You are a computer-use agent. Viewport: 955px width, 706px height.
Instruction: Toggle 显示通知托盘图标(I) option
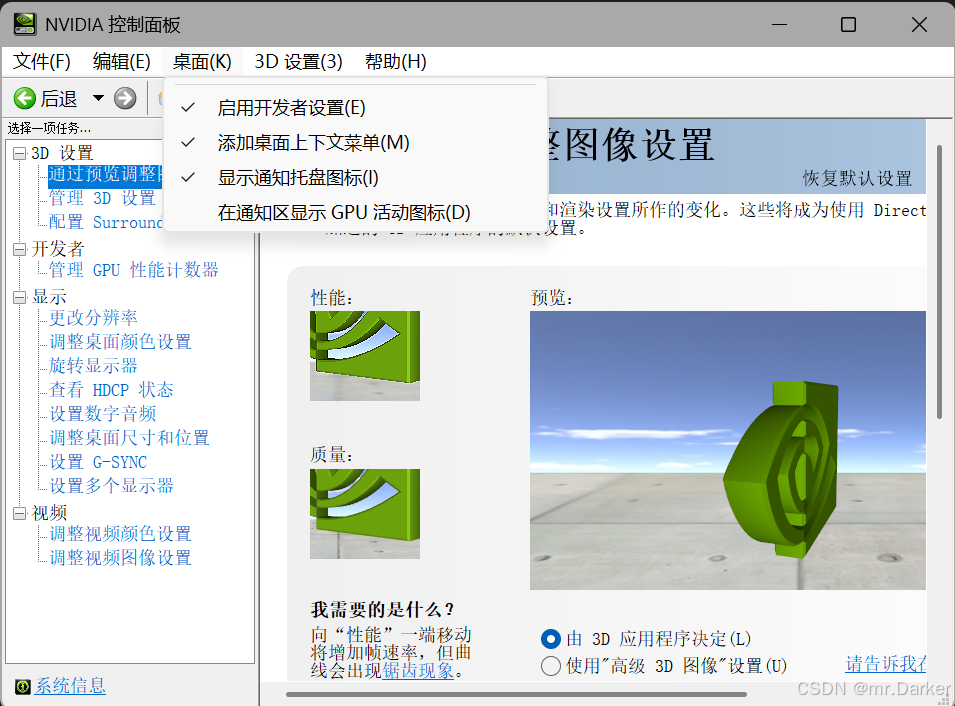(x=356, y=178)
